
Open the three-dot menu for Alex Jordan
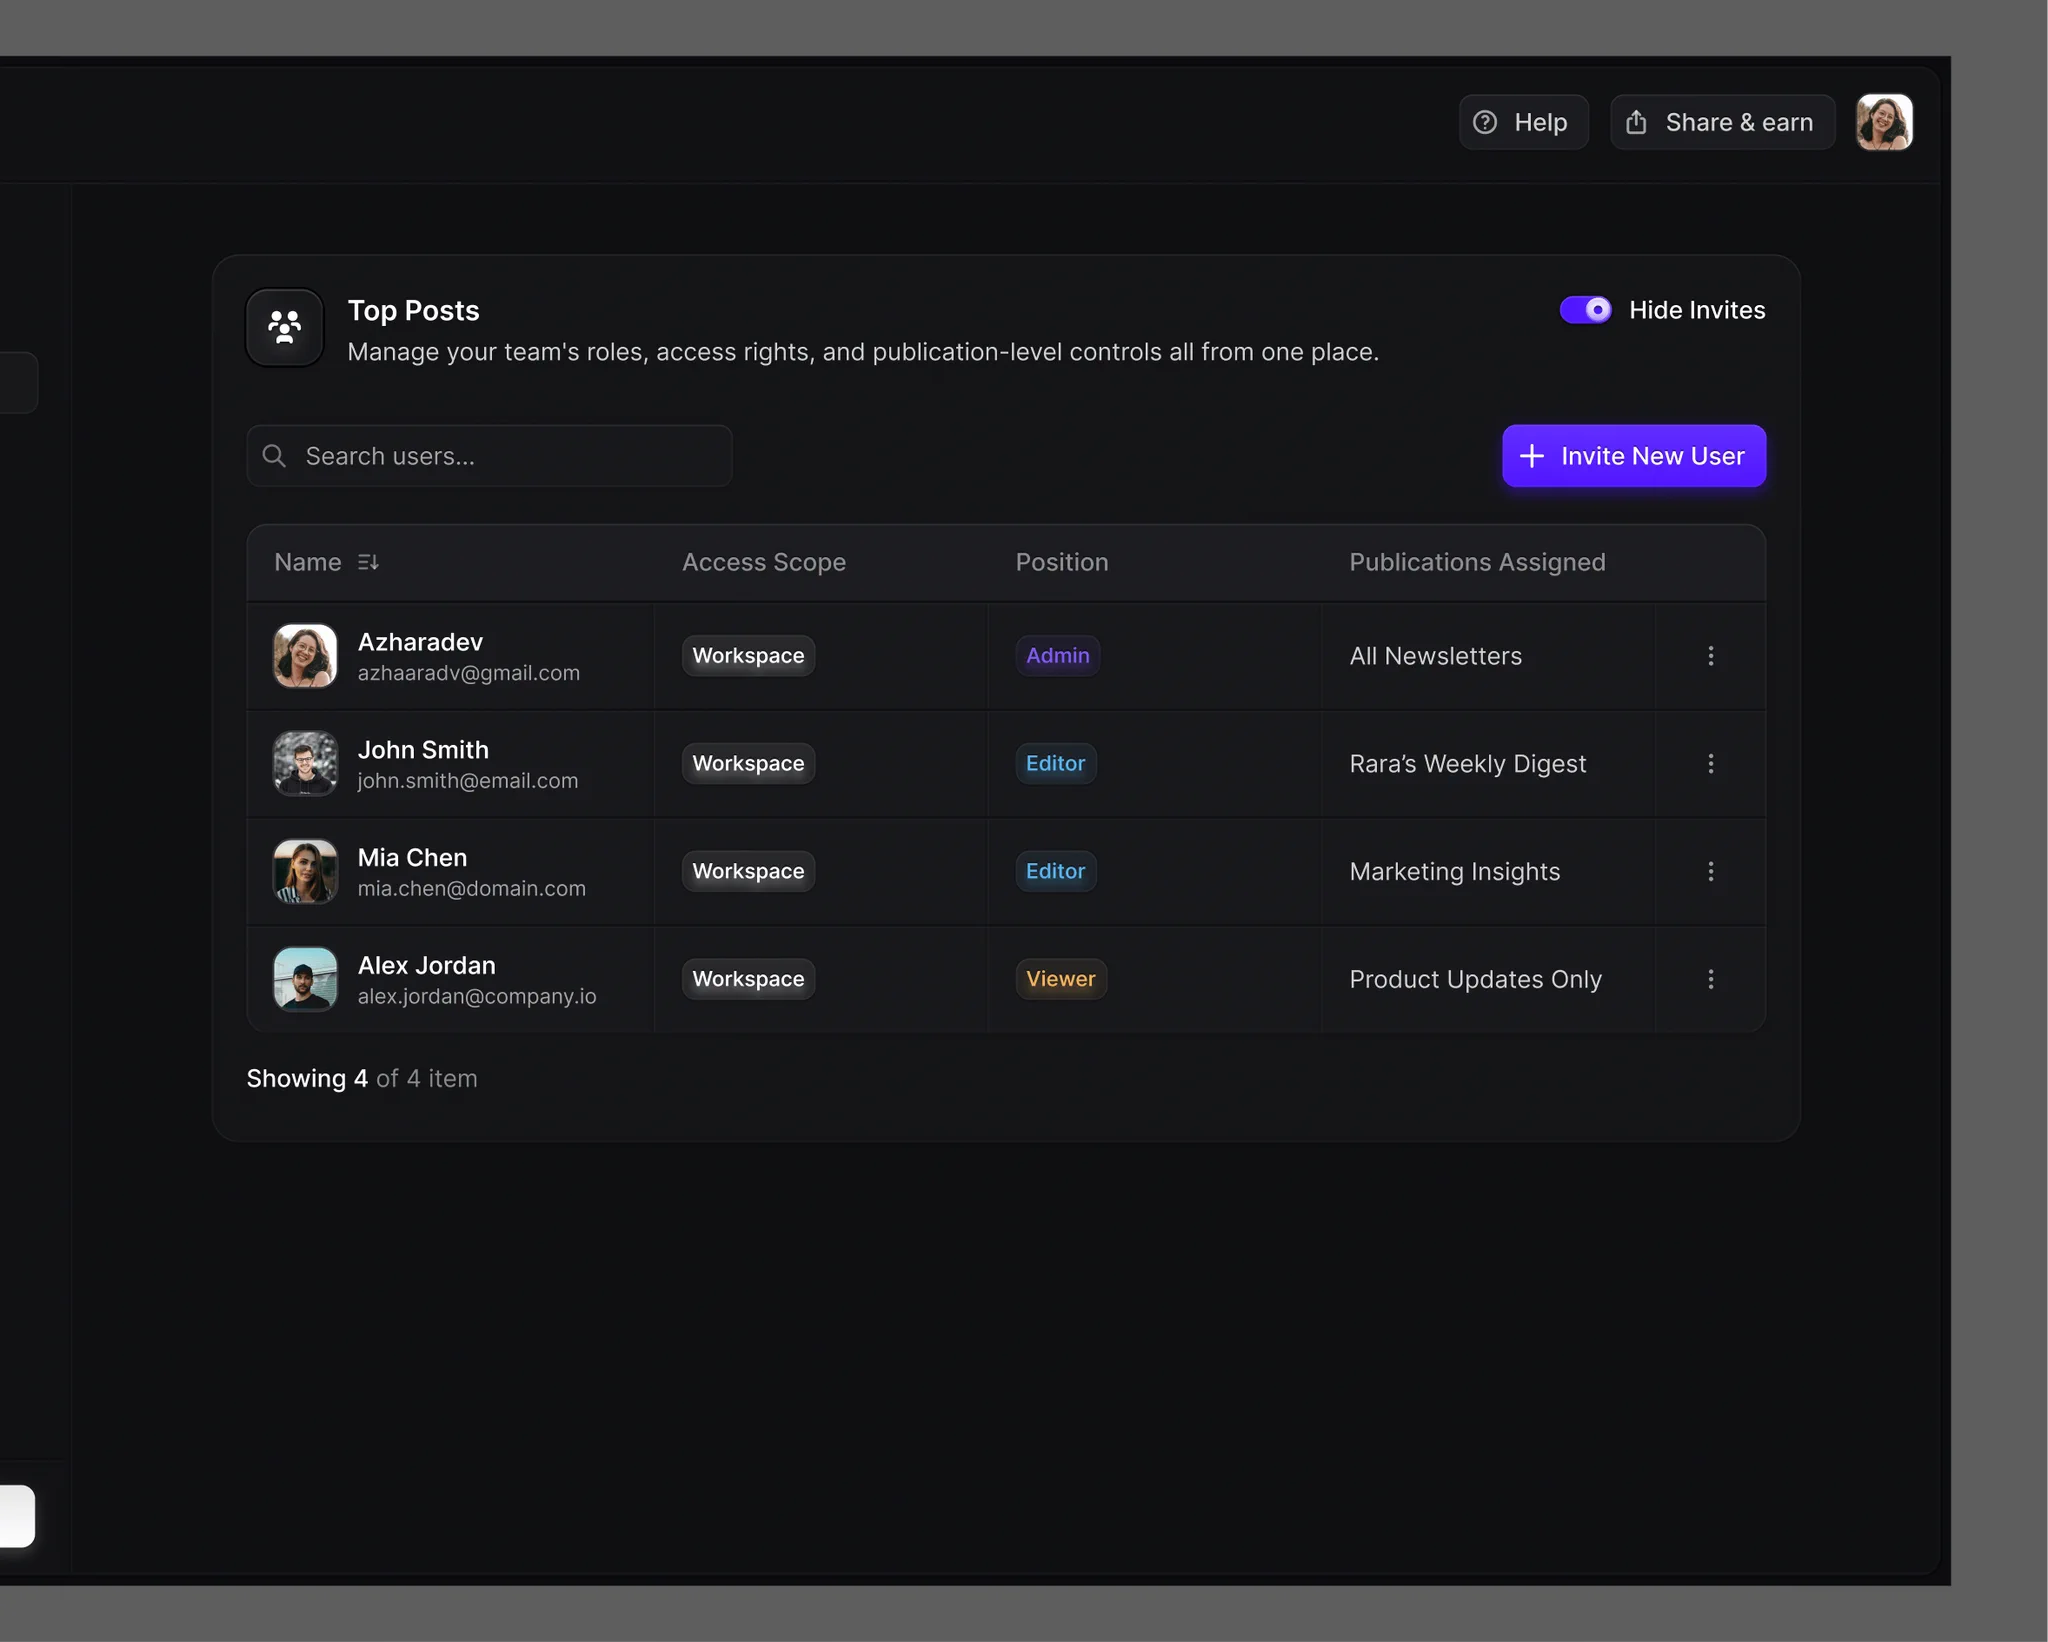1711,979
